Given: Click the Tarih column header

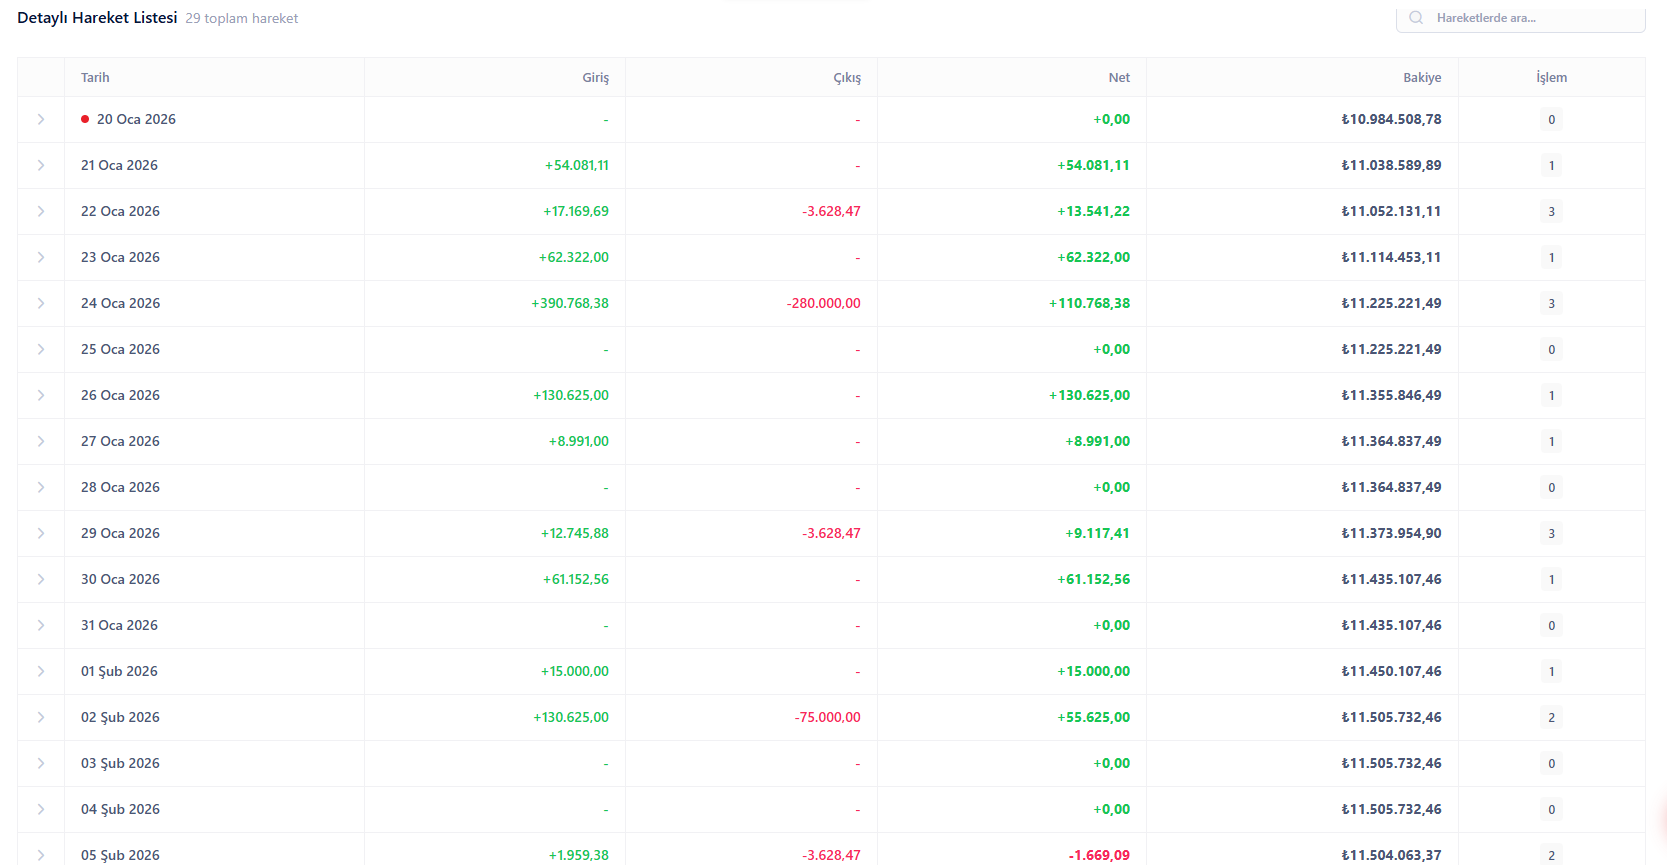Looking at the screenshot, I should (95, 78).
